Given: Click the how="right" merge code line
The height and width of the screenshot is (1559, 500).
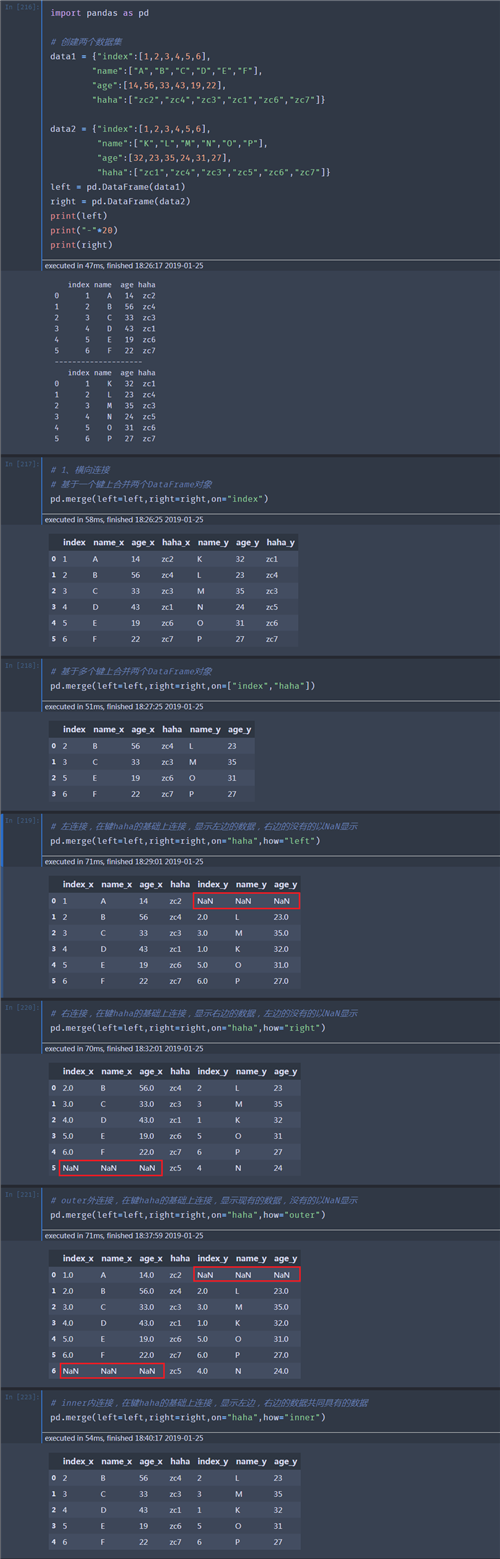Looking at the screenshot, I should click(x=188, y=1027).
